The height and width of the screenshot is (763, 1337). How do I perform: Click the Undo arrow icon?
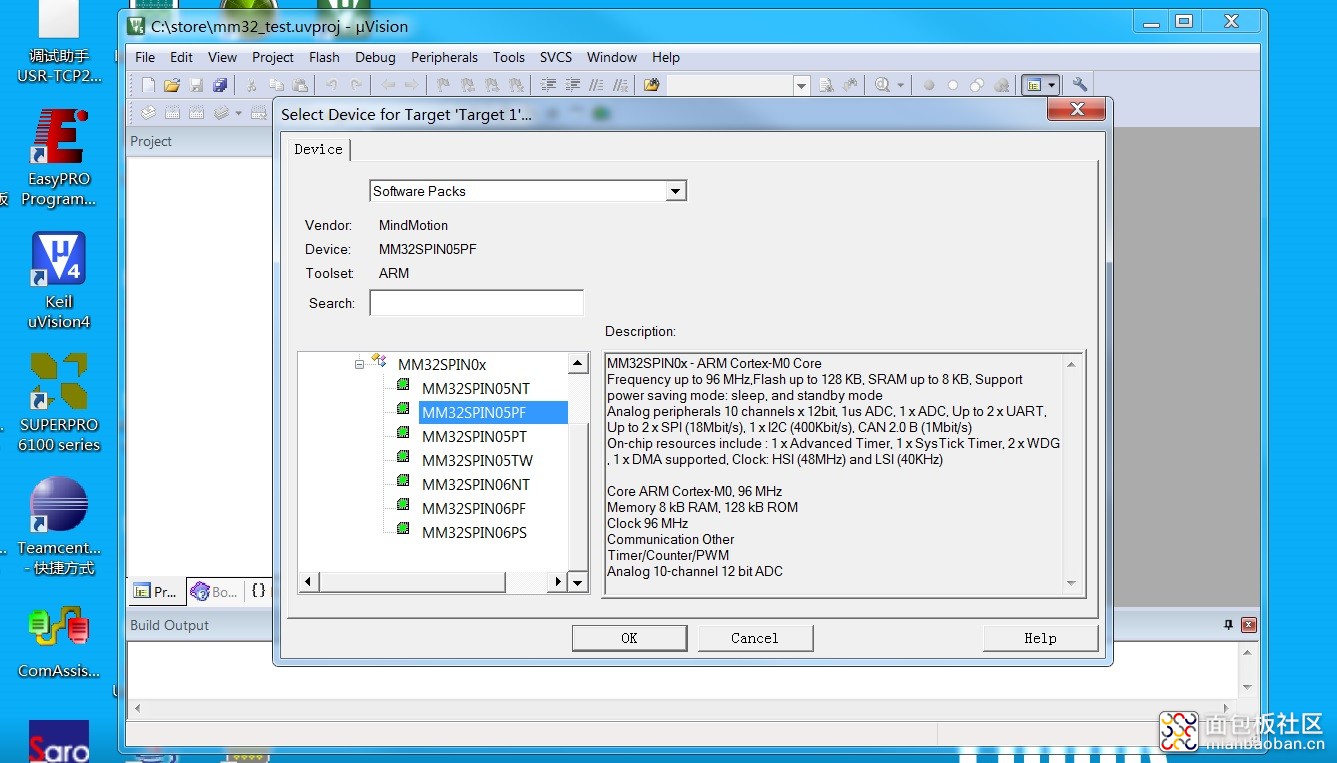pyautogui.click(x=332, y=85)
